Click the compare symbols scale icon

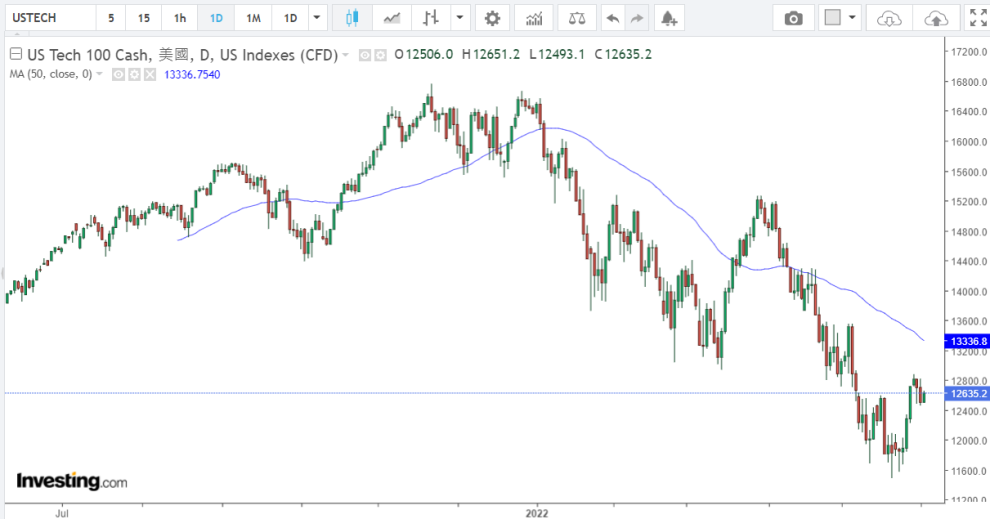coord(577,18)
